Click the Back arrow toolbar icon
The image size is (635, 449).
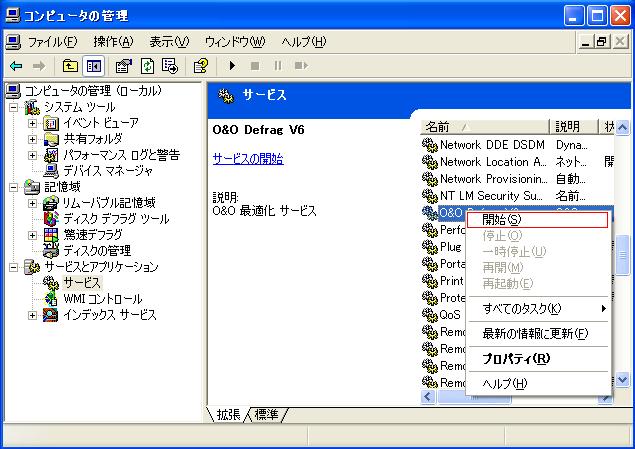click(x=16, y=66)
